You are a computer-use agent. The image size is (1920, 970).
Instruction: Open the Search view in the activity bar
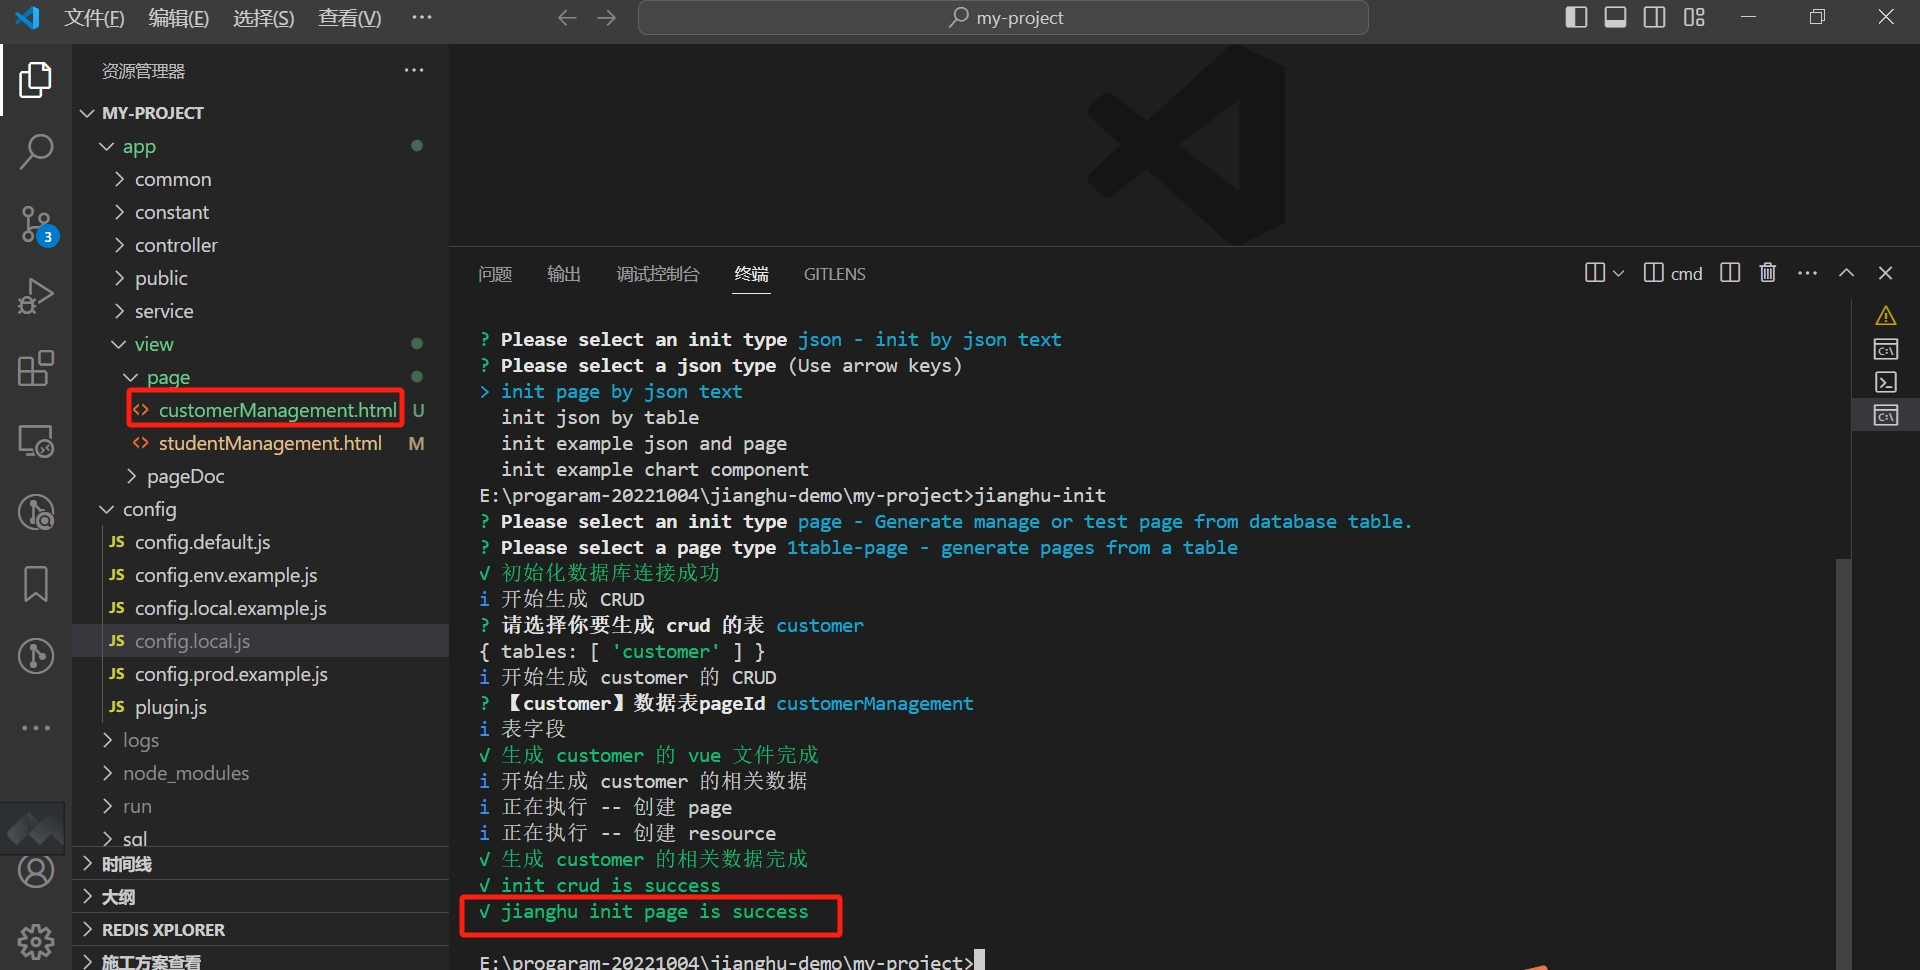(36, 152)
